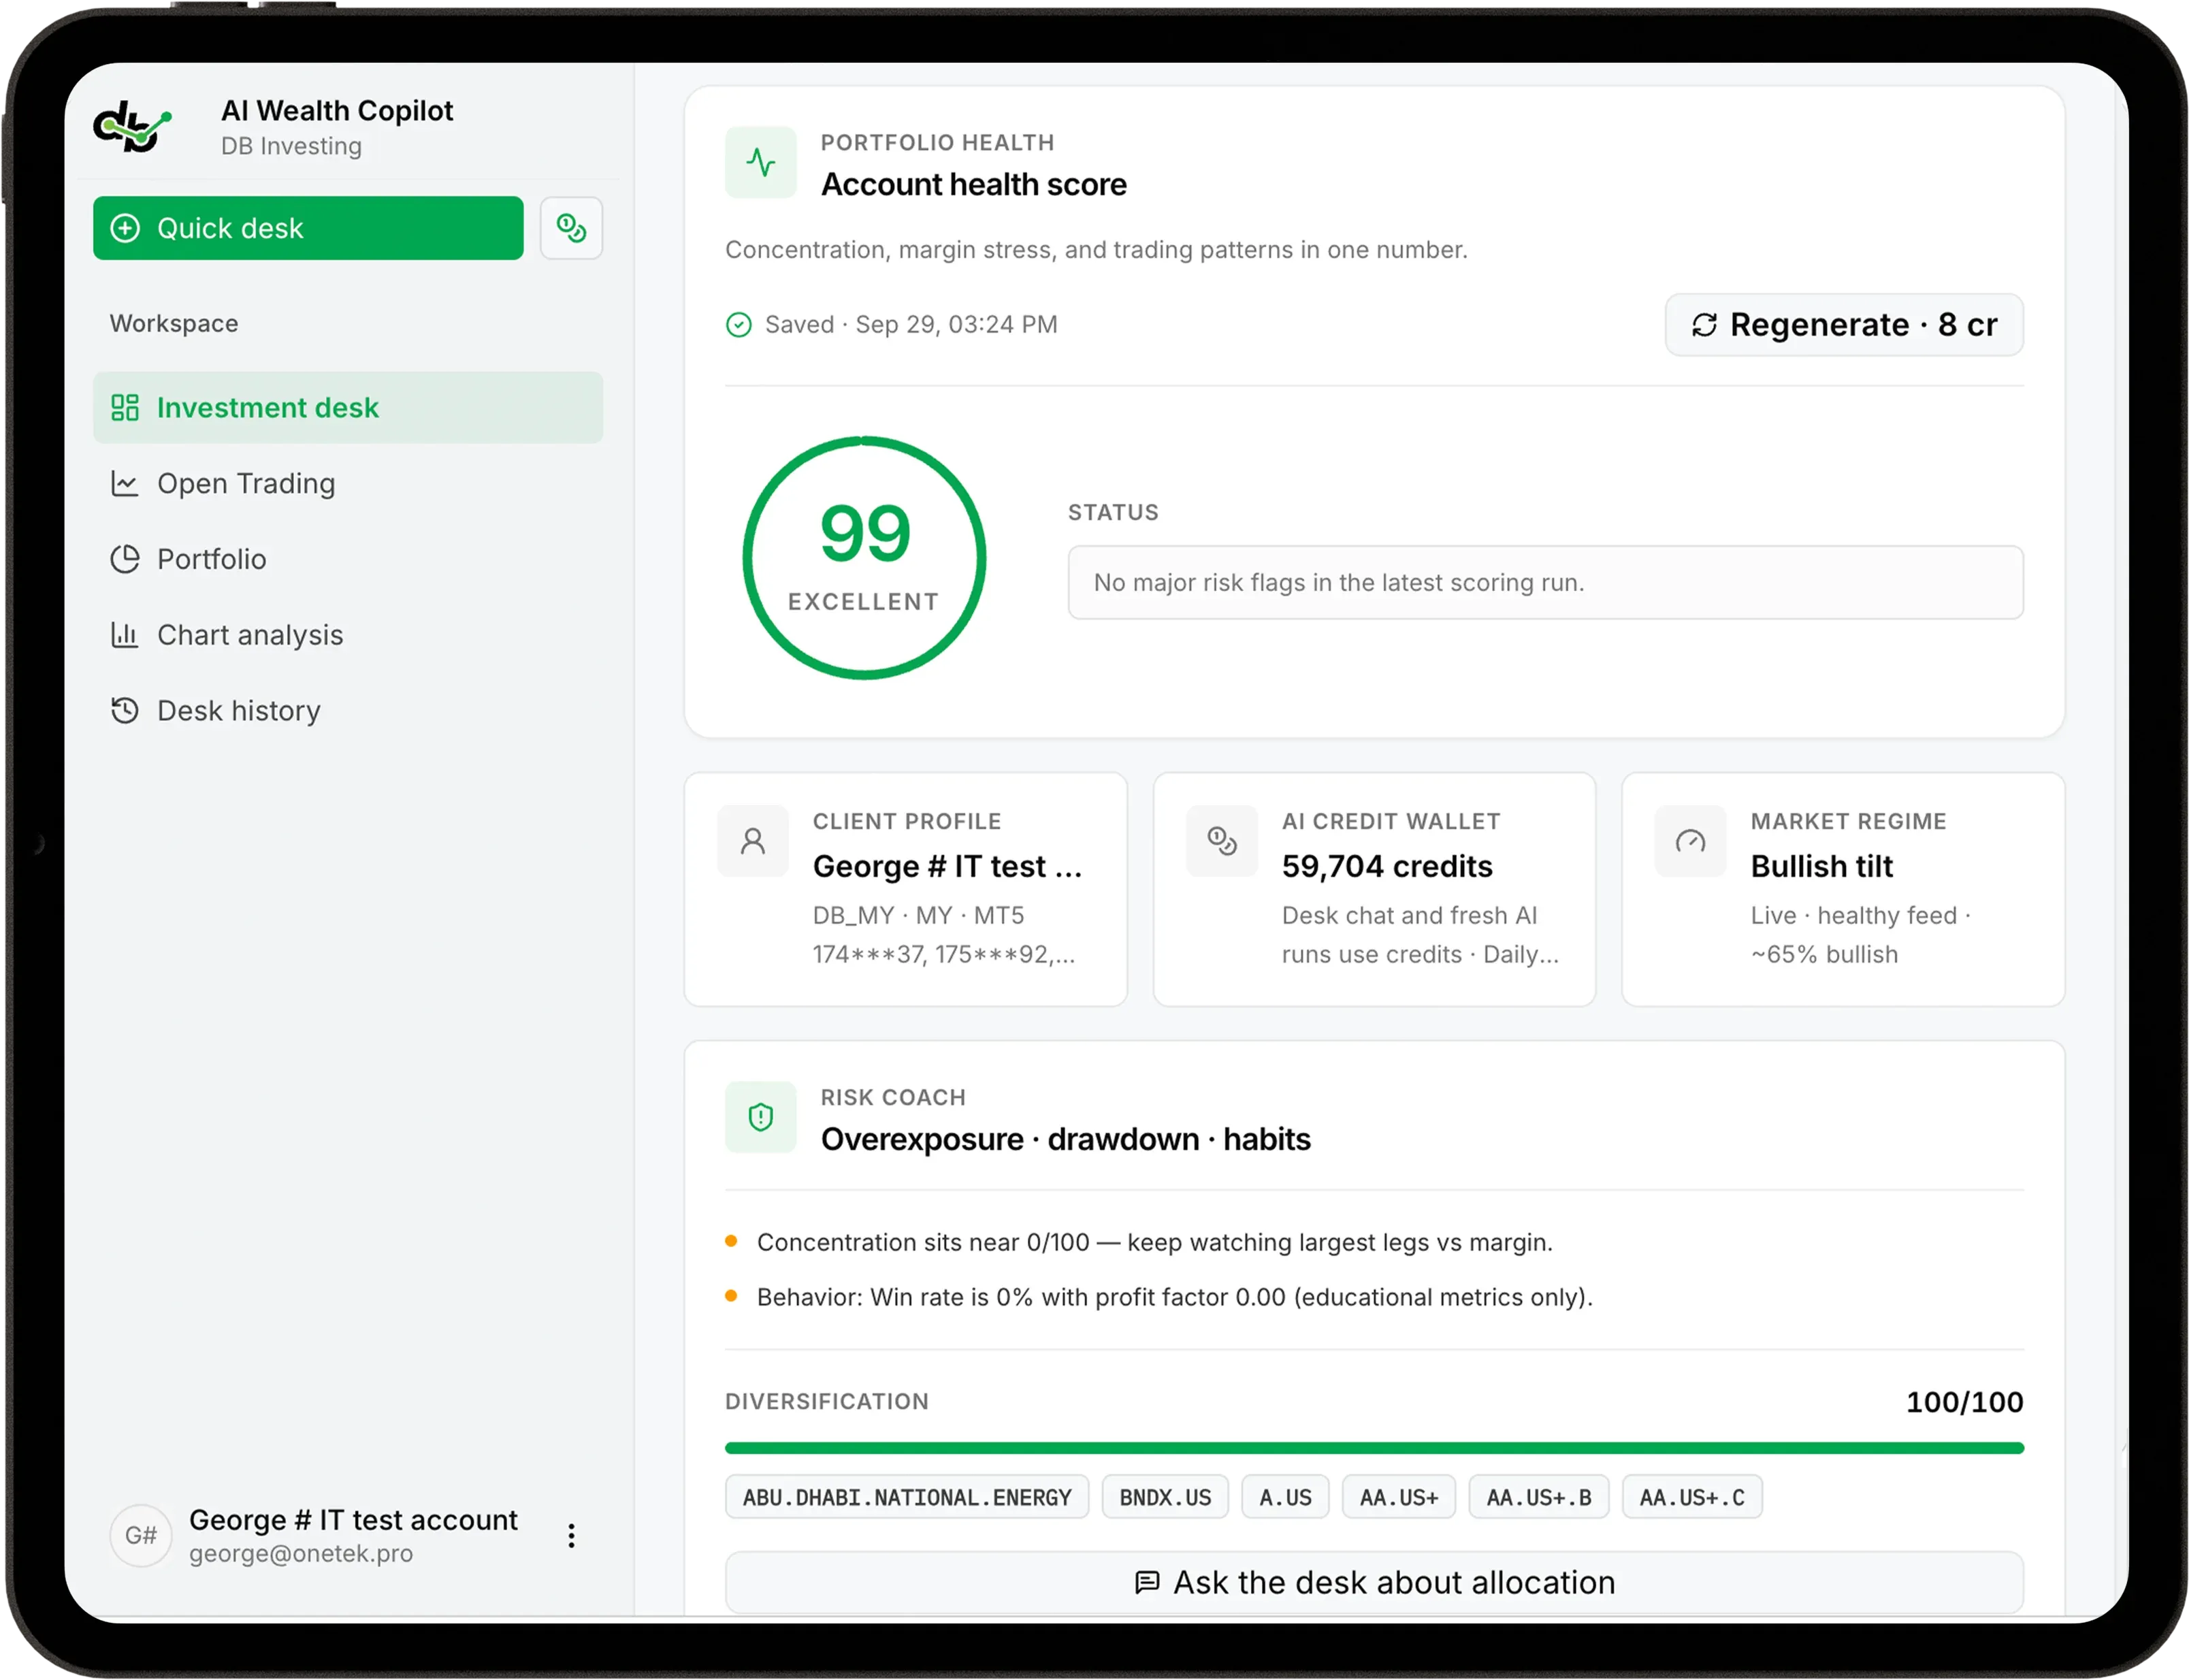
Task: Select the A.US ticker chip
Action: click(1286, 1498)
